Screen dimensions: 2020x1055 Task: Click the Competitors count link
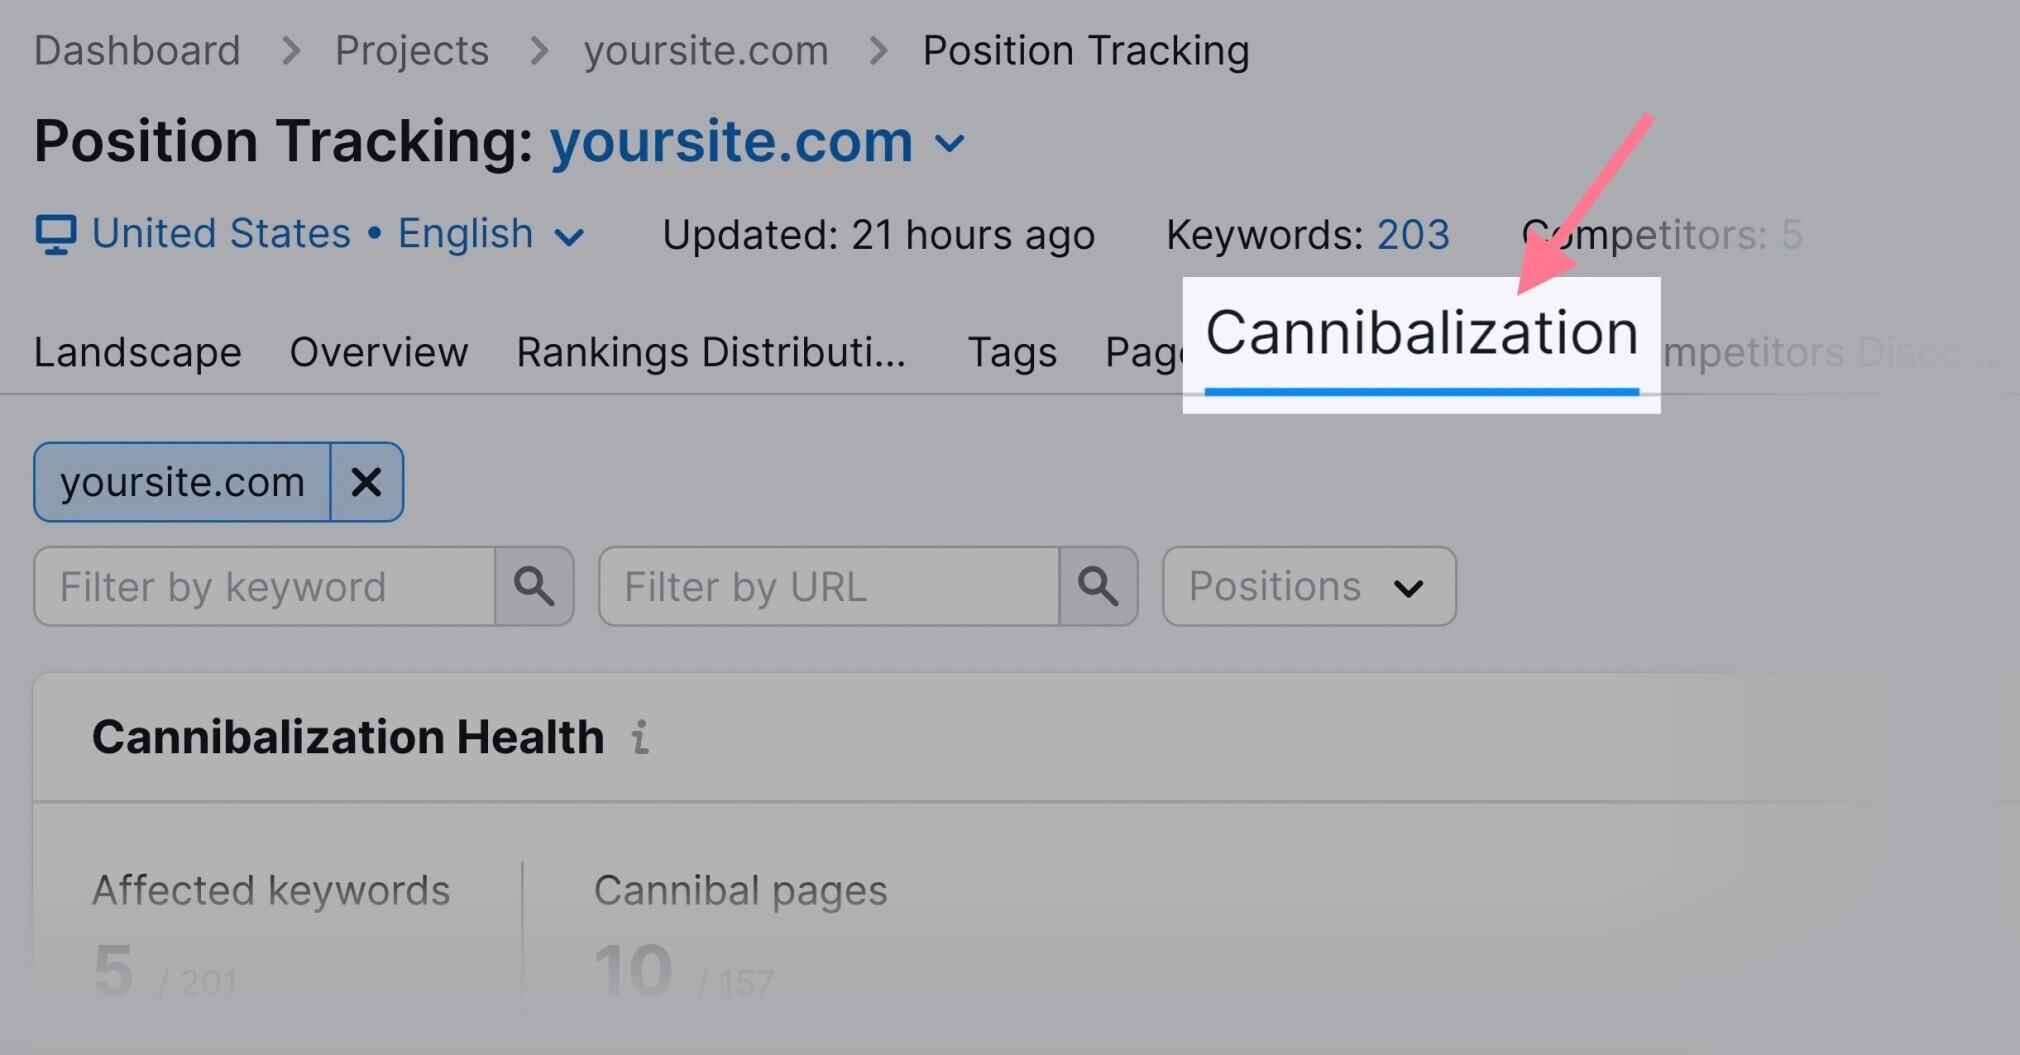click(1791, 235)
